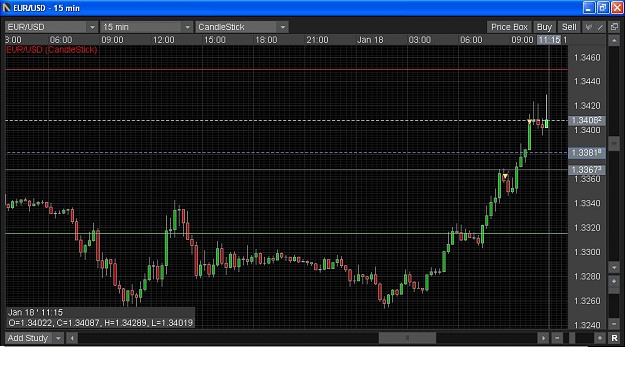Select the line drawing tool icon
This screenshot has height=366, width=625.
coord(600,27)
